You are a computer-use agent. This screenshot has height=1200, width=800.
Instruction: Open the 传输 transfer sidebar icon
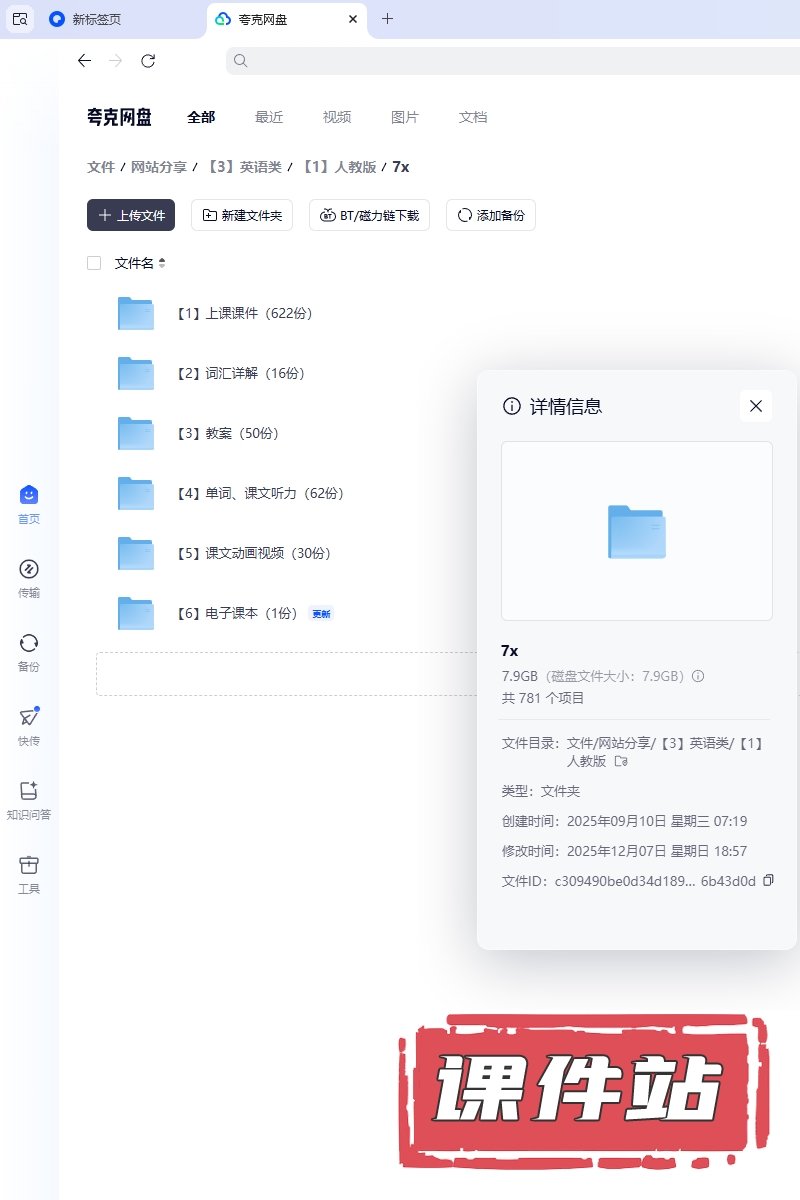tap(29, 570)
